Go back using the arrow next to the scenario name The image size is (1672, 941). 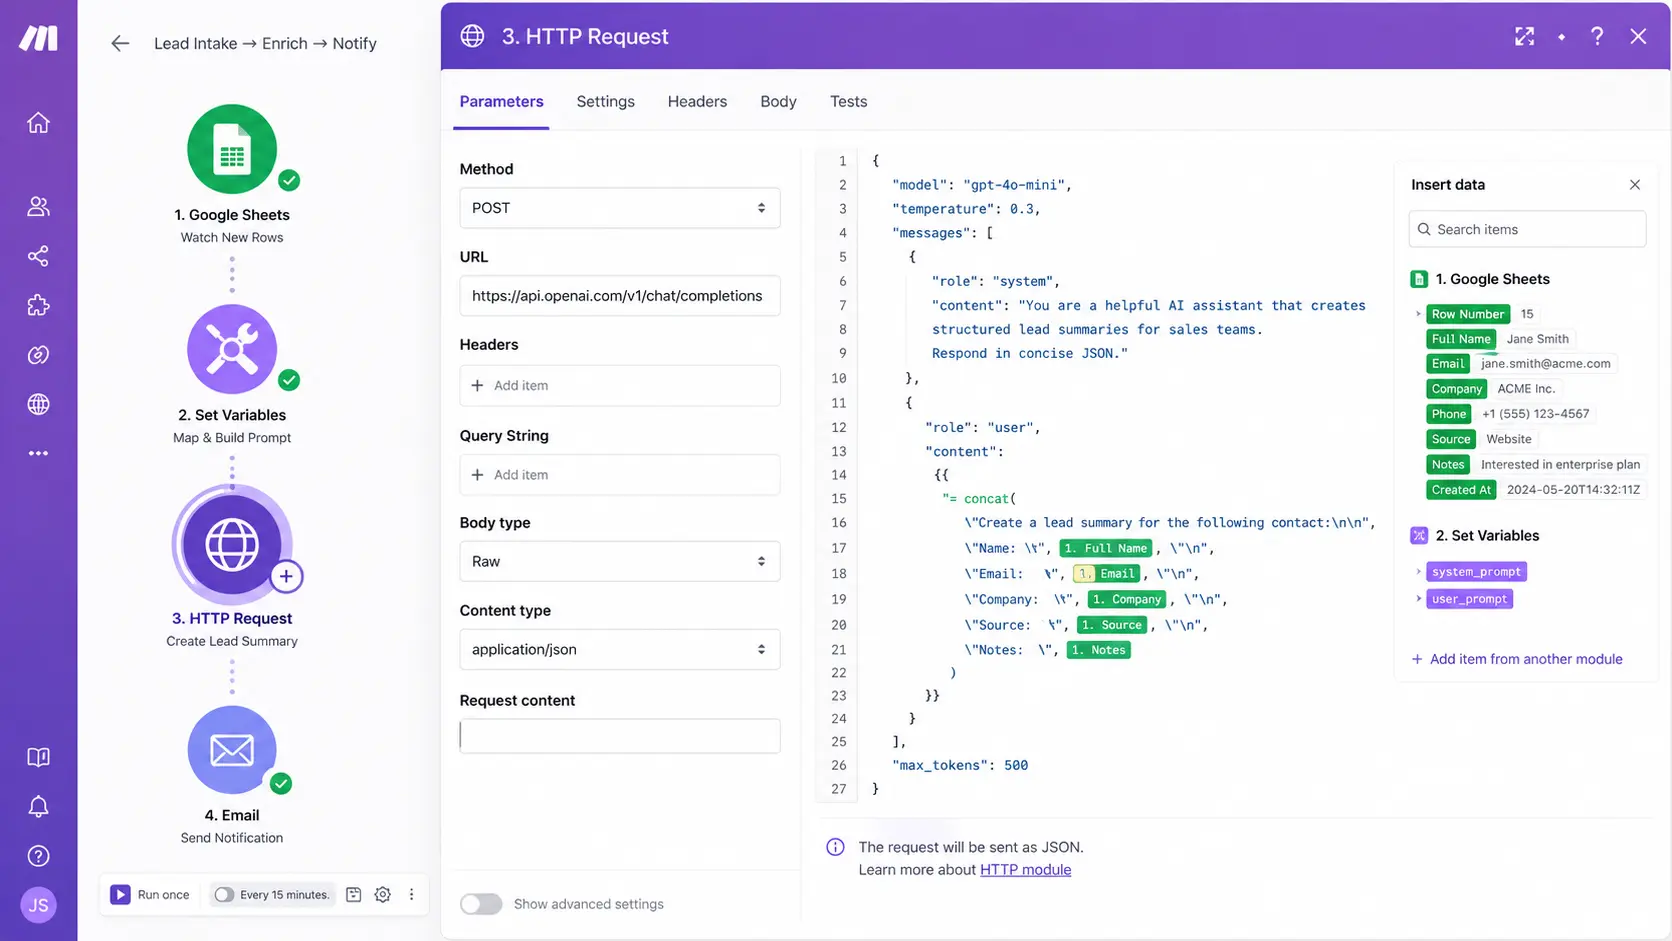coord(120,43)
